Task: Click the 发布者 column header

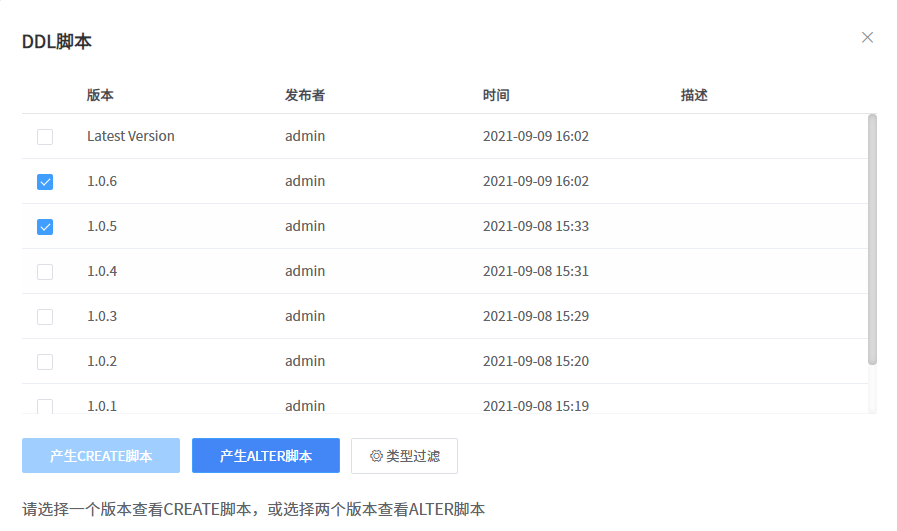Action: pos(305,95)
